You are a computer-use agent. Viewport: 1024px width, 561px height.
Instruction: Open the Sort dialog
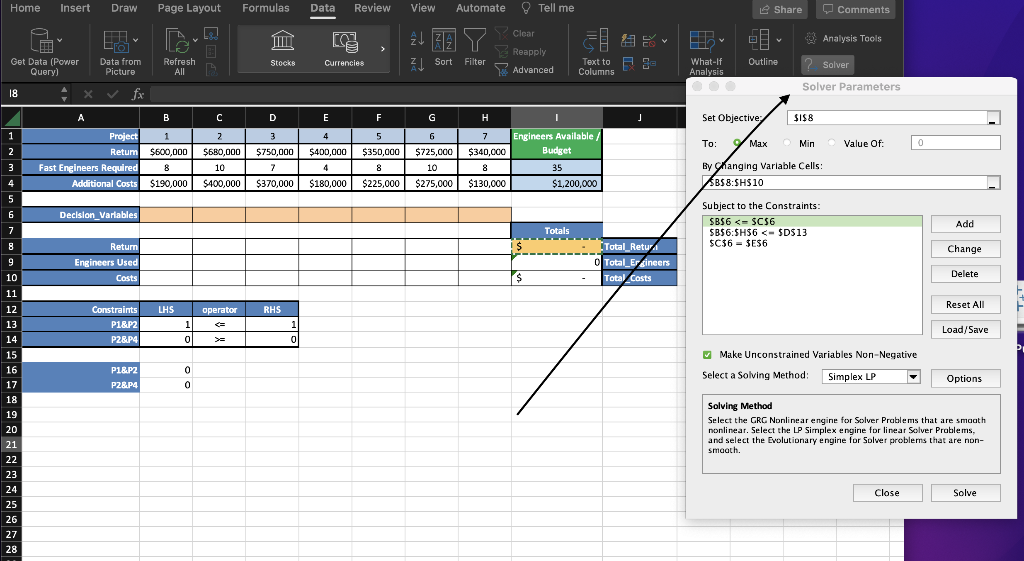[x=443, y=48]
